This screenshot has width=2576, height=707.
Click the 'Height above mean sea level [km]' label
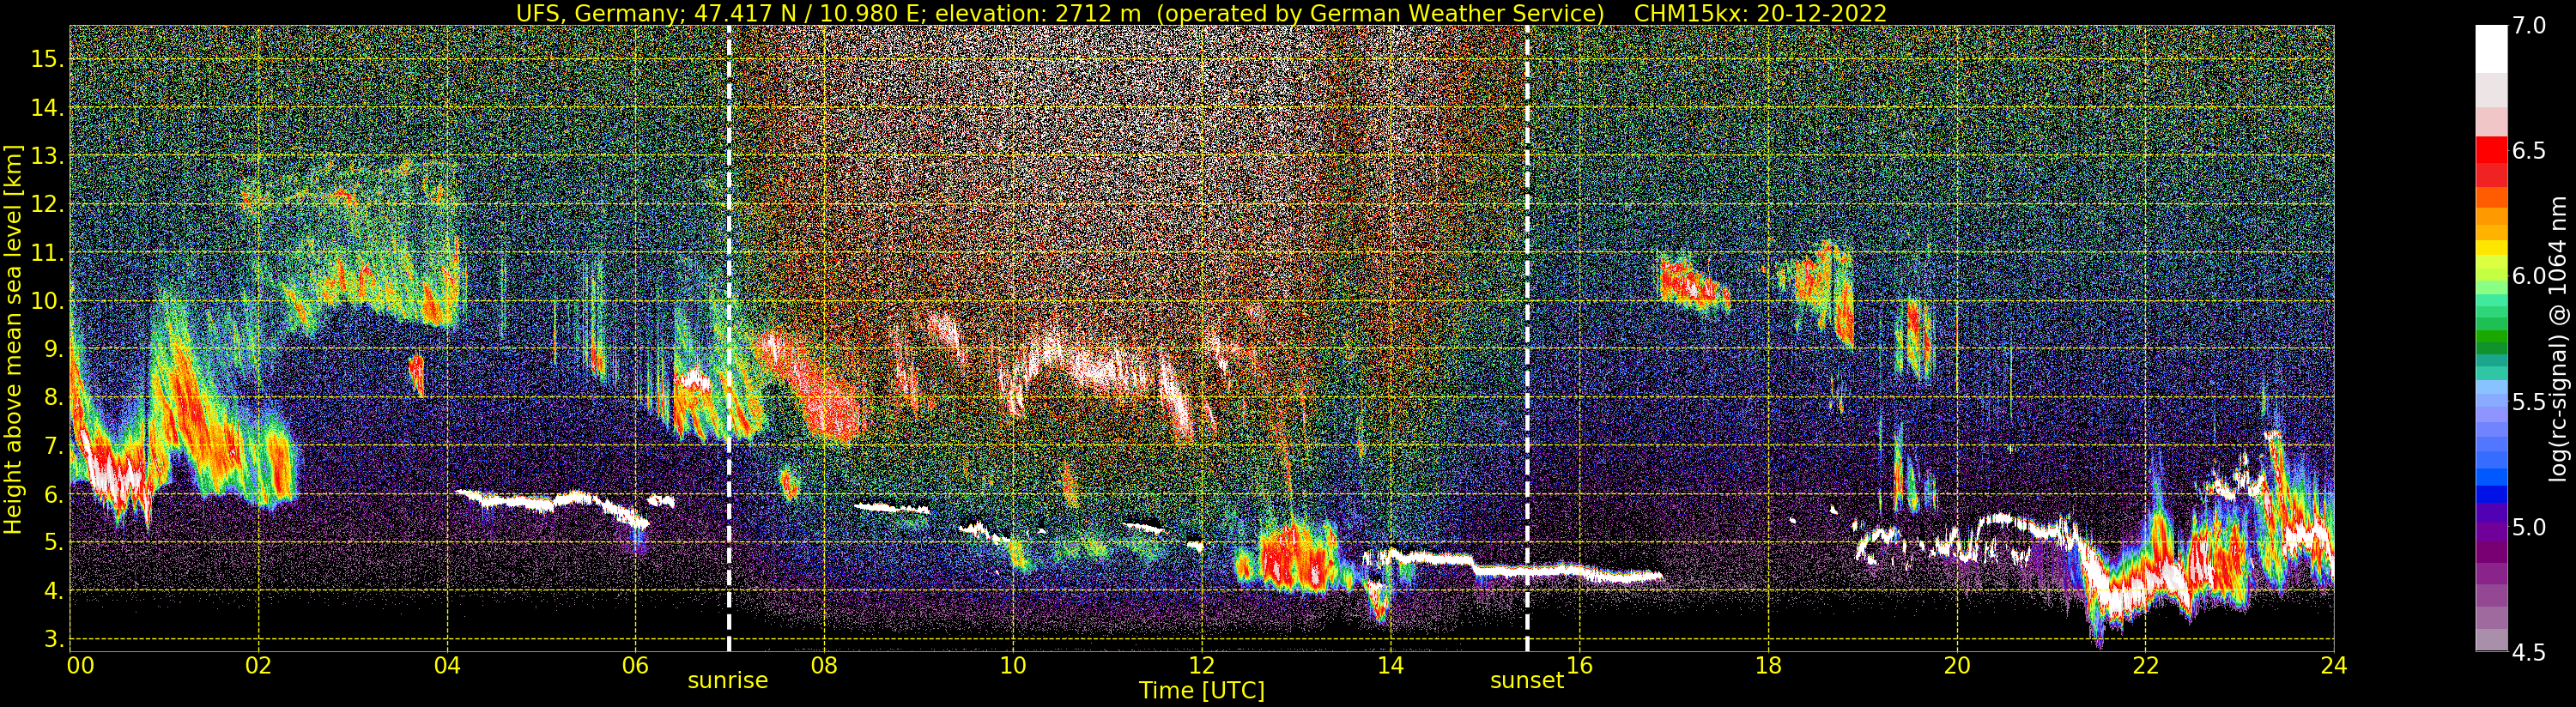pyautogui.click(x=13, y=339)
